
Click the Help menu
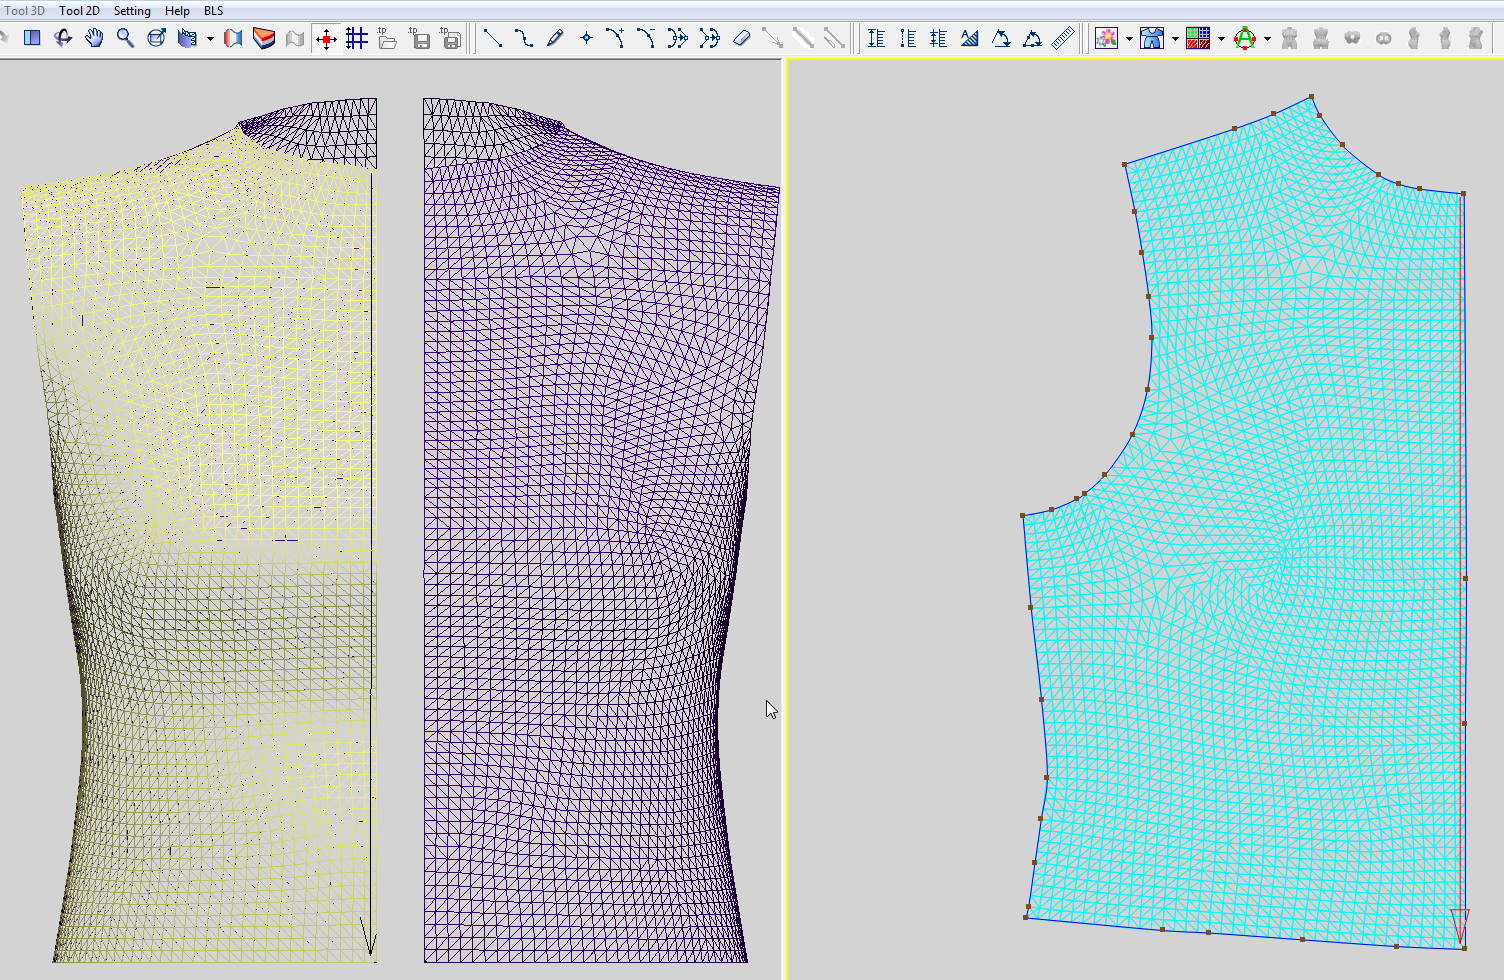click(x=177, y=10)
